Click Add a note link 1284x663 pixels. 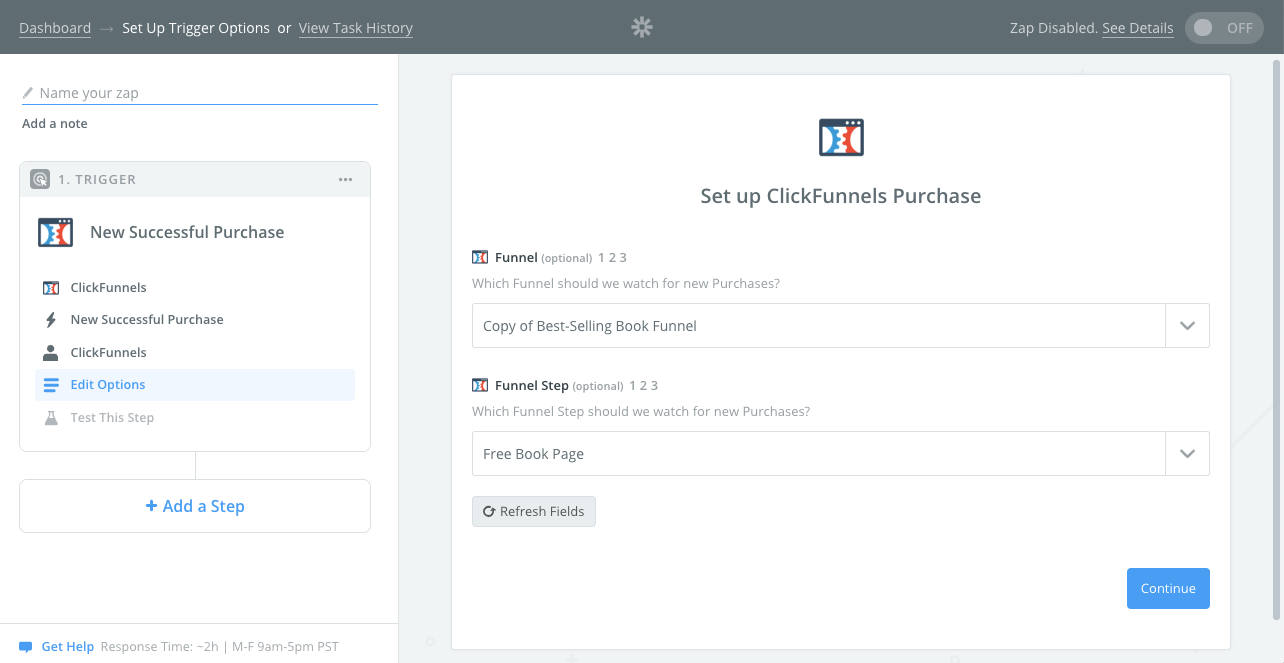coord(55,124)
